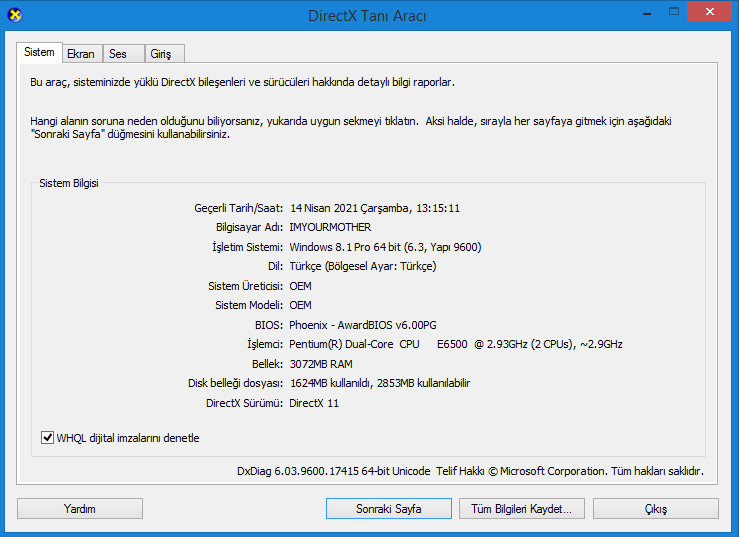The width and height of the screenshot is (739, 537).
Task: Click Phoenix - AwardBIOS v6.00PG text
Action: [x=363, y=325]
